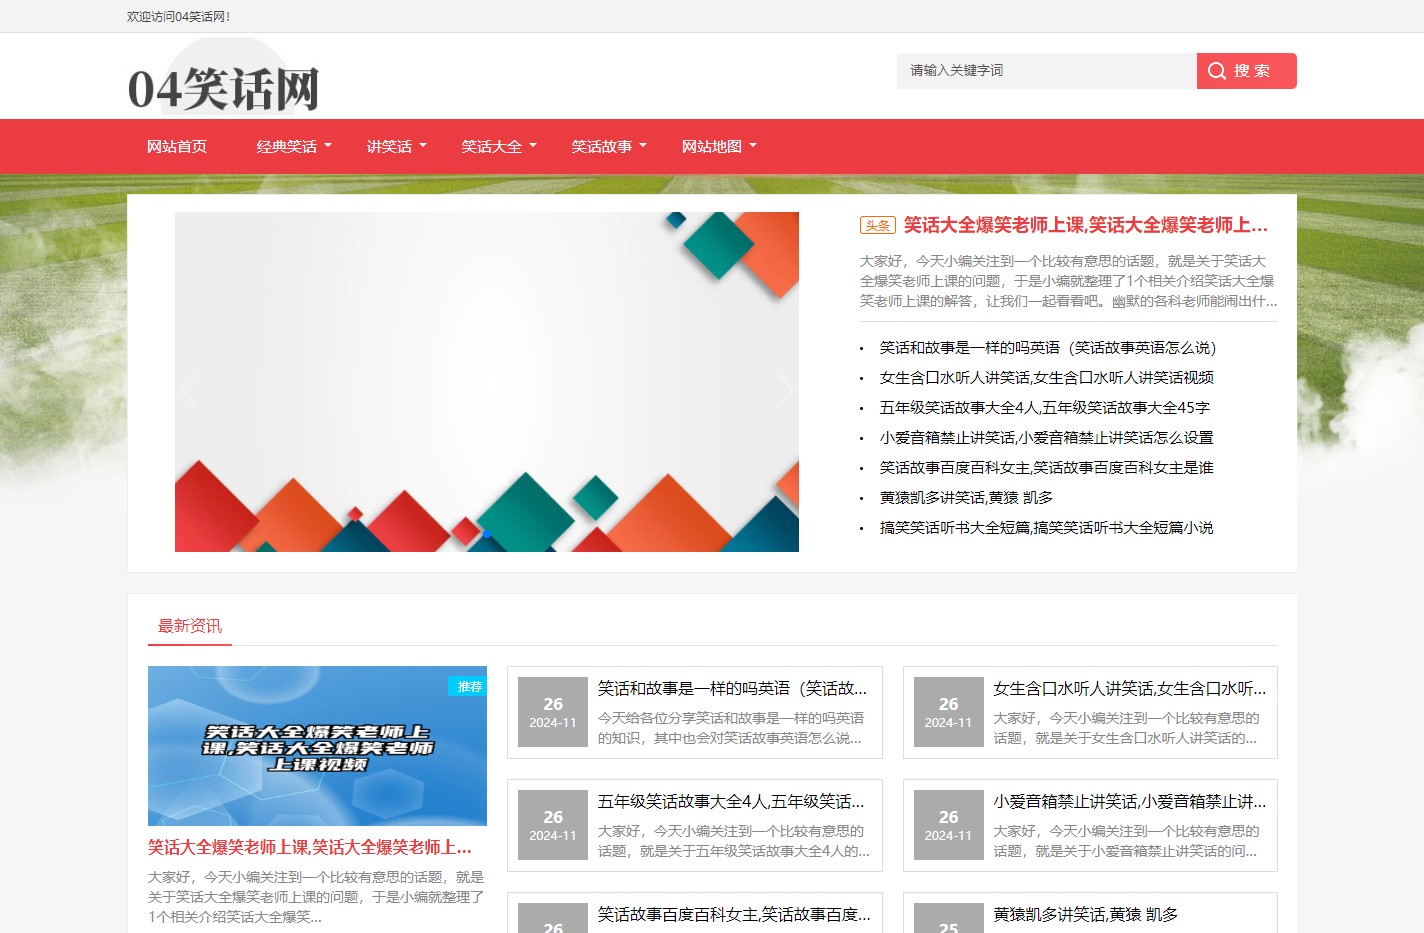Click summary text 今天给各位分享笑话和故事

click(x=731, y=728)
